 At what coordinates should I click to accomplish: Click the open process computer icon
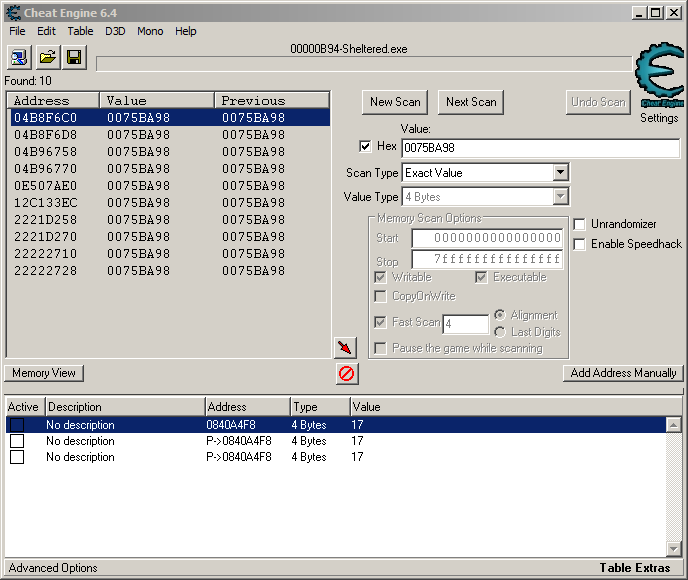(19, 58)
